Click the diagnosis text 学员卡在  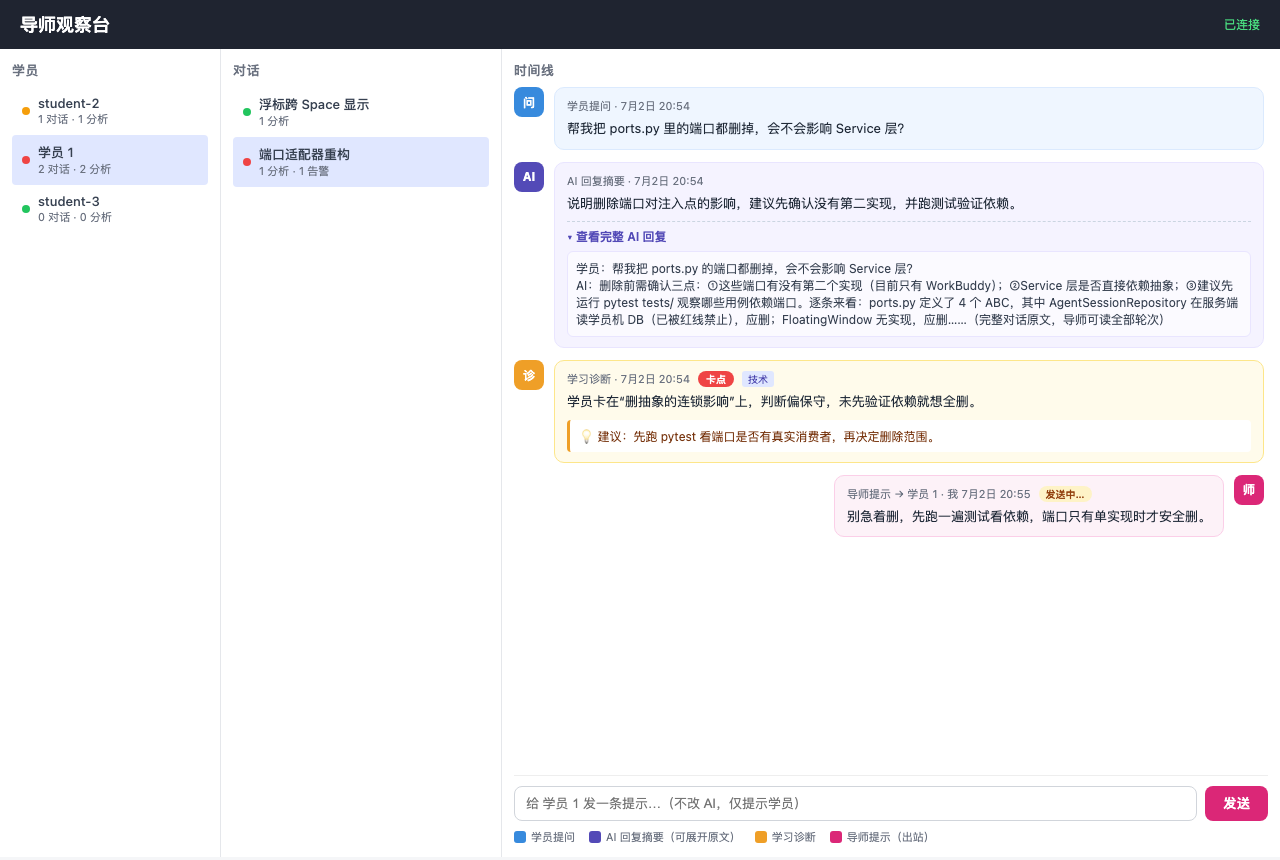[772, 401]
